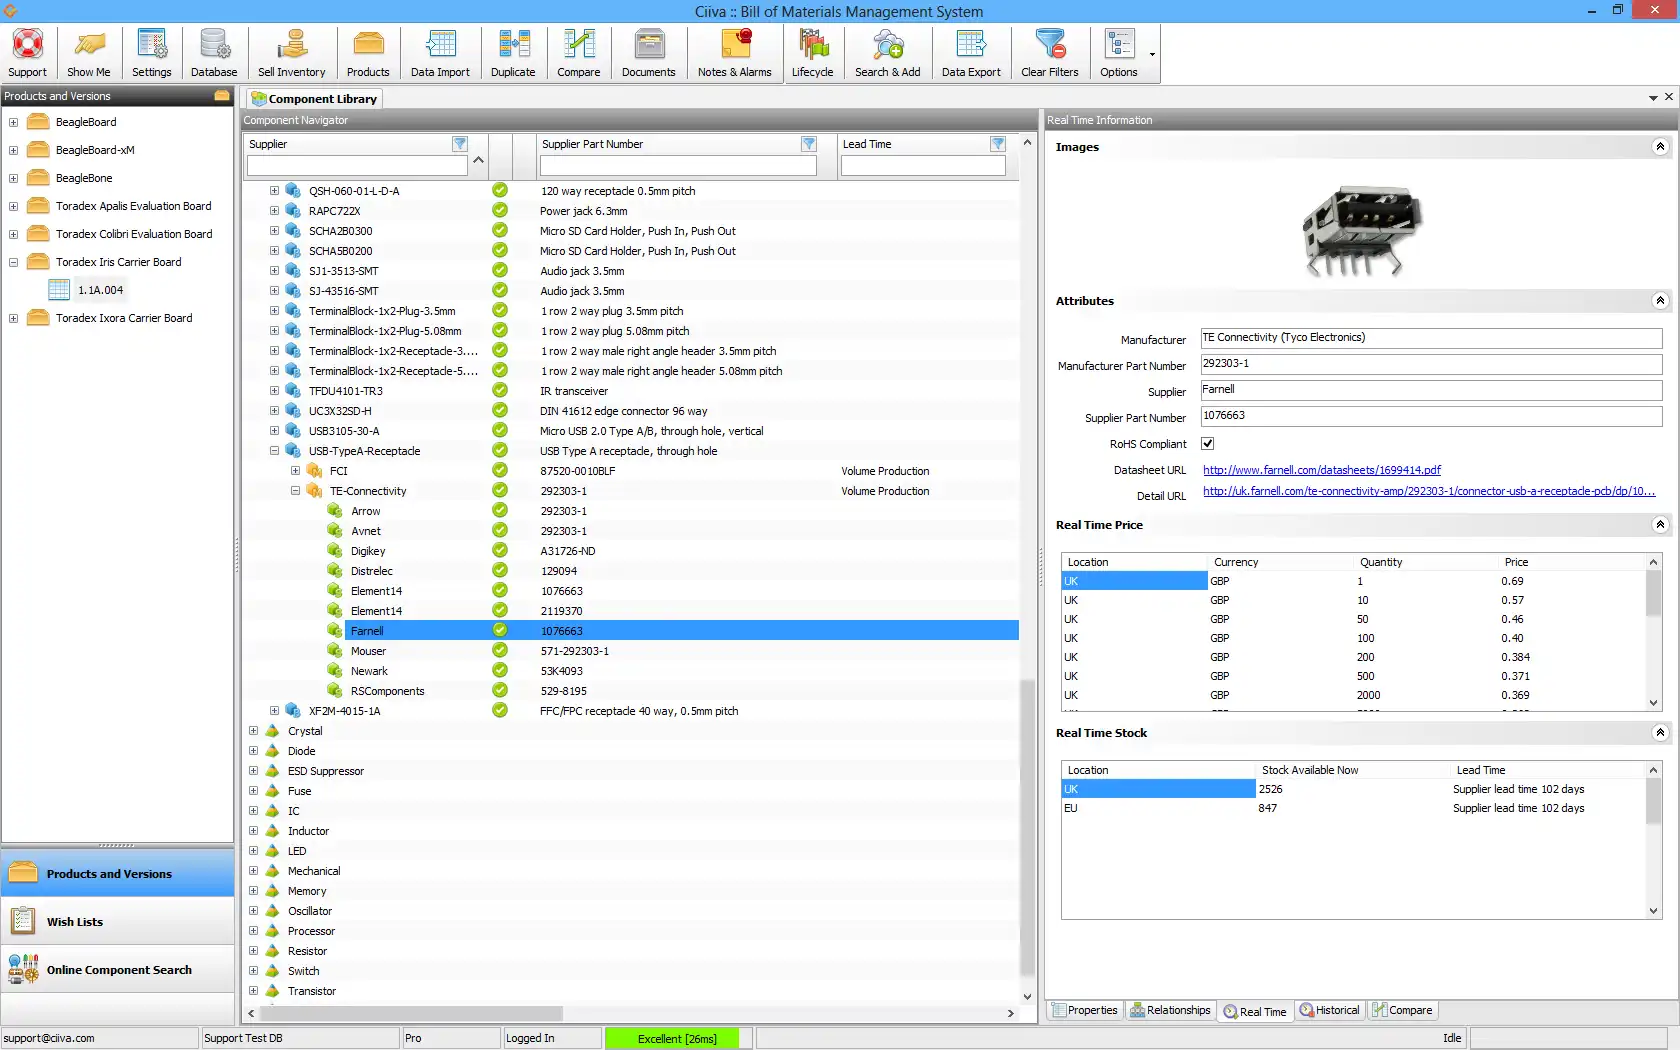Open the Wish Lists panel
Screen dimensions: 1680x1050
click(x=75, y=922)
